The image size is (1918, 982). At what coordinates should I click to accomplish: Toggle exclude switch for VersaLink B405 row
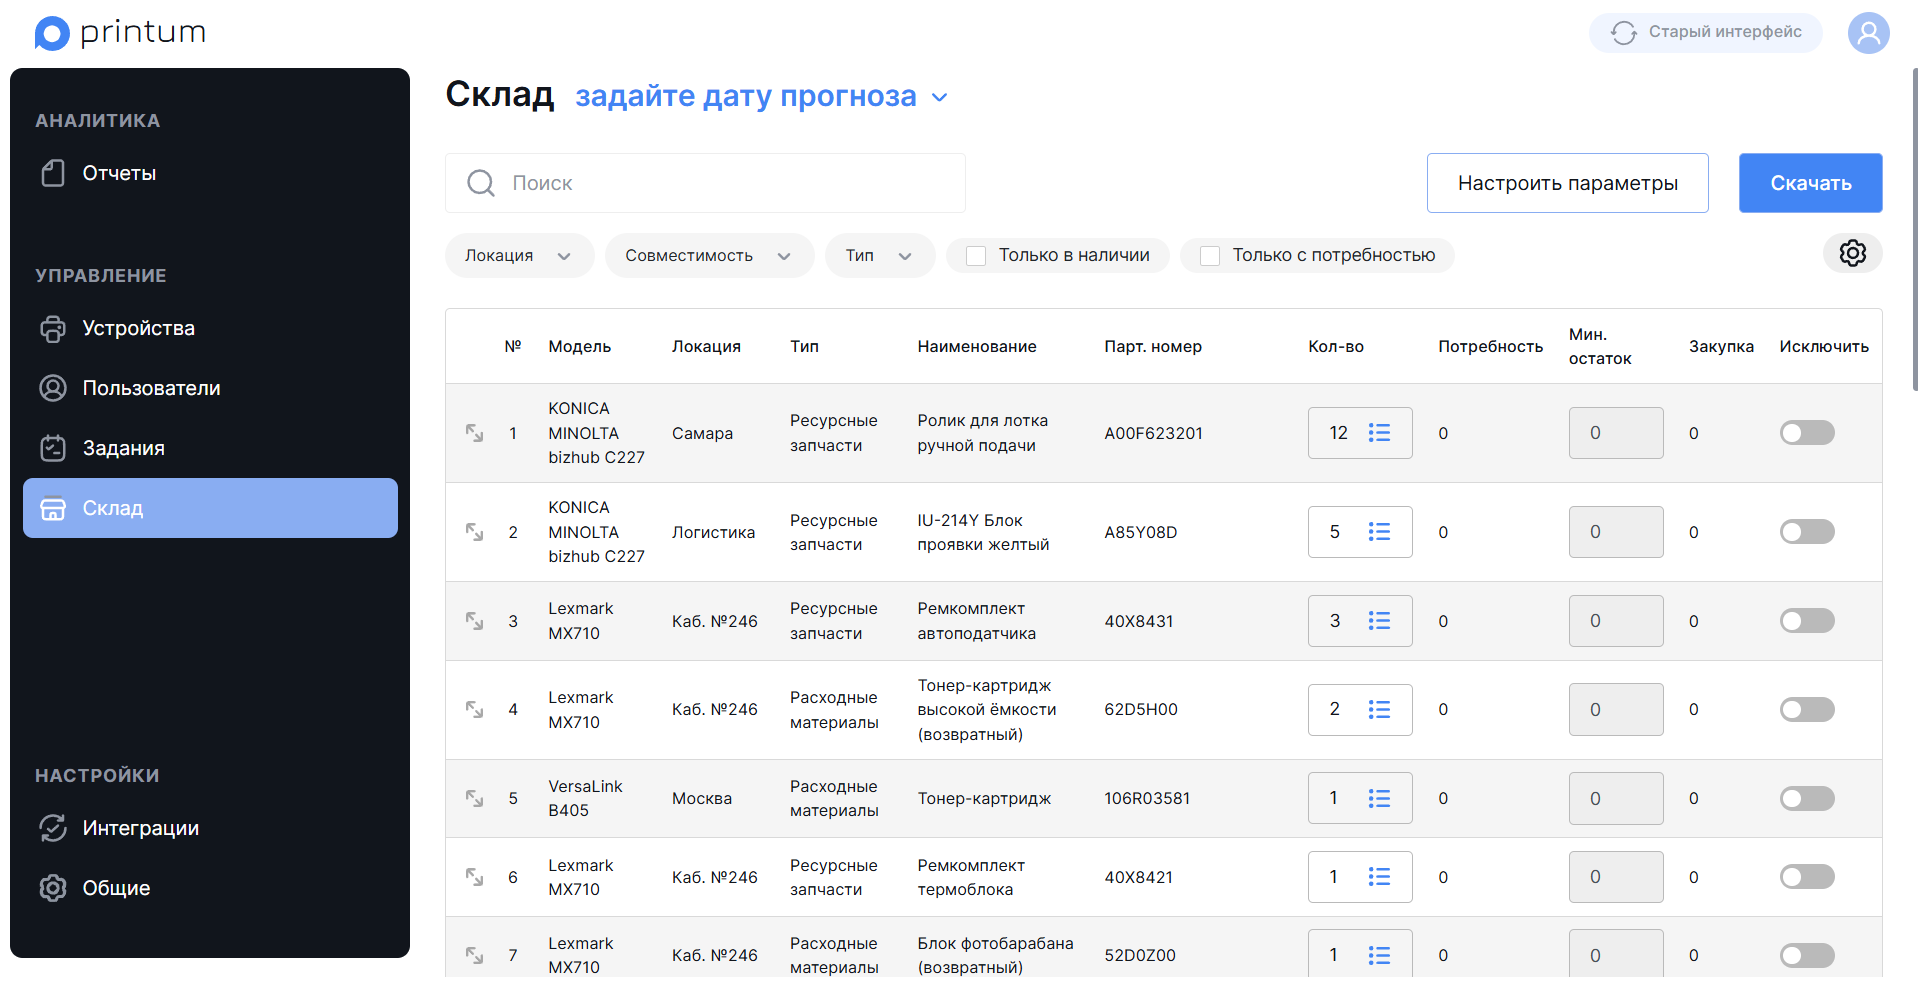(x=1806, y=798)
